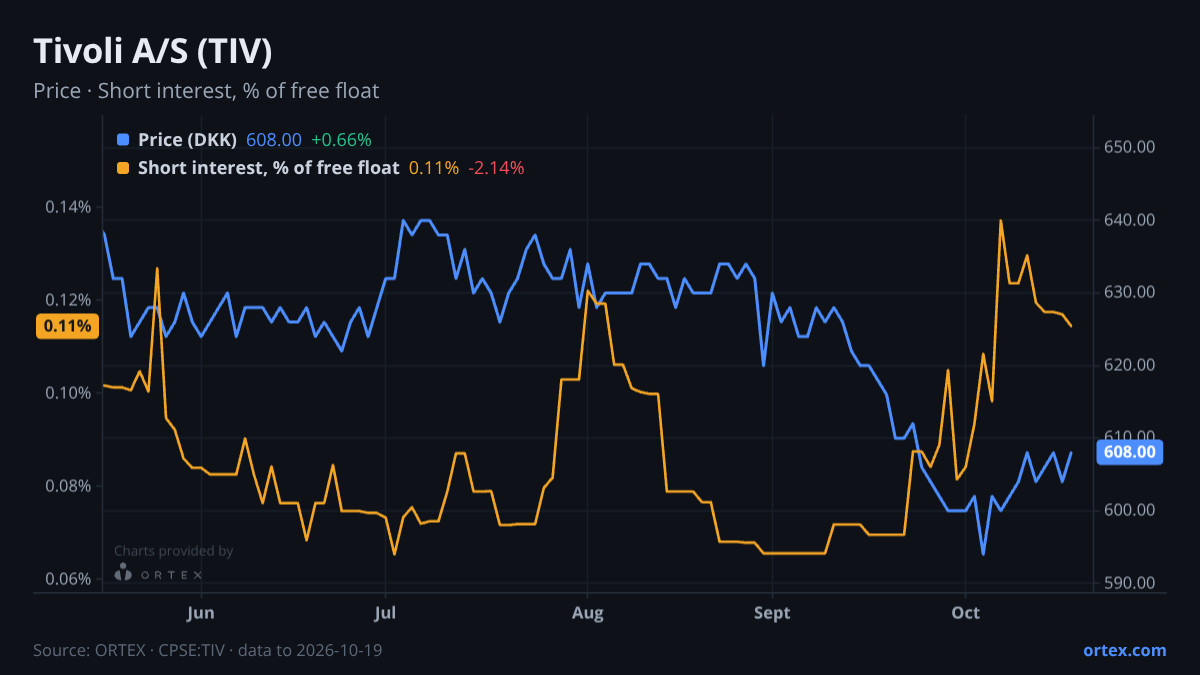Open the ortex.com link
Screen dimensions: 1200x675
[1124, 650]
